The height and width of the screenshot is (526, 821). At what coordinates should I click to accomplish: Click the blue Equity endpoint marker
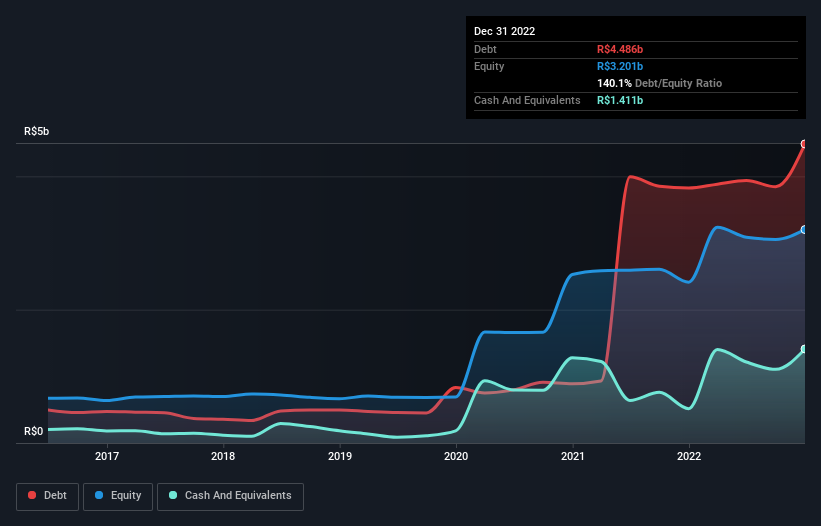pyautogui.click(x=804, y=230)
